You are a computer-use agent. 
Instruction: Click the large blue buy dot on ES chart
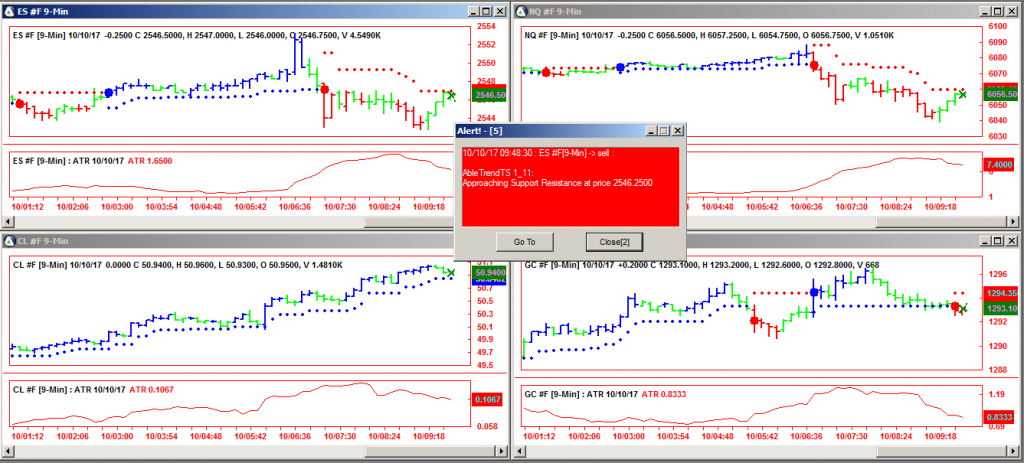click(x=108, y=93)
